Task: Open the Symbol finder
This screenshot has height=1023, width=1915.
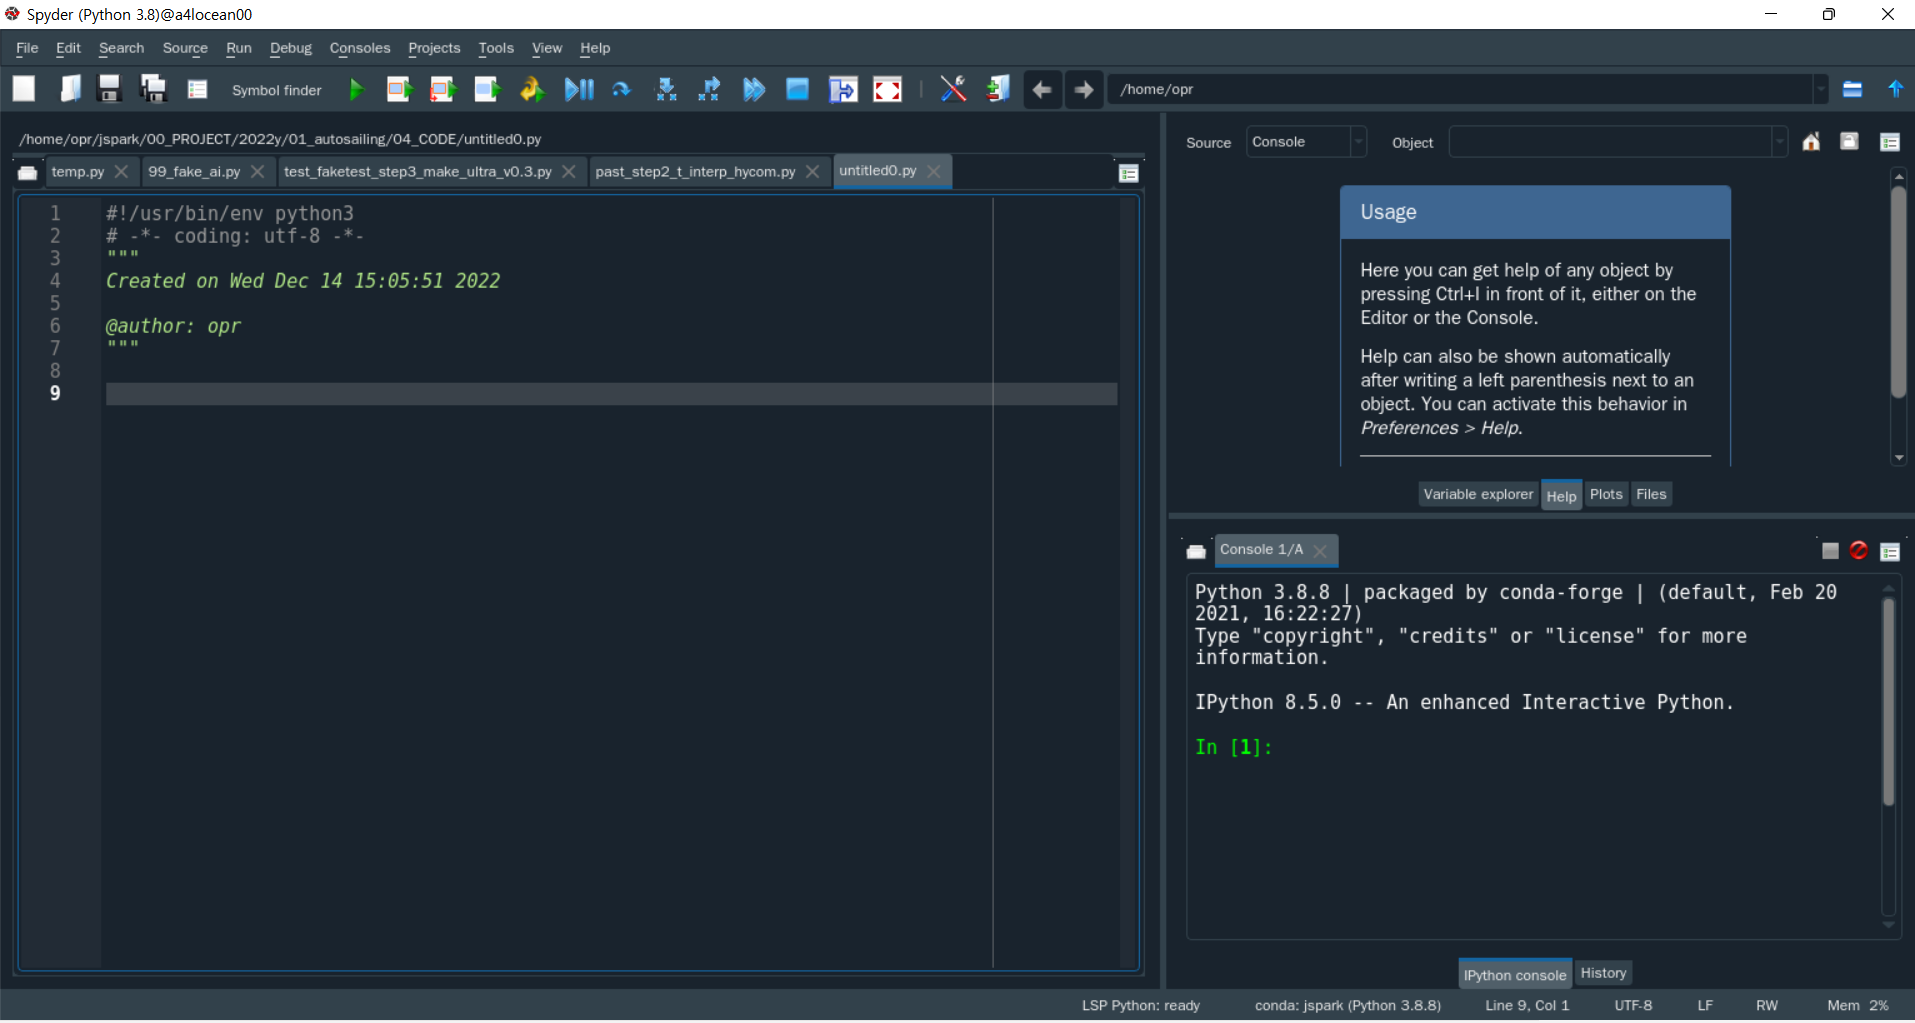Action: 277,90
